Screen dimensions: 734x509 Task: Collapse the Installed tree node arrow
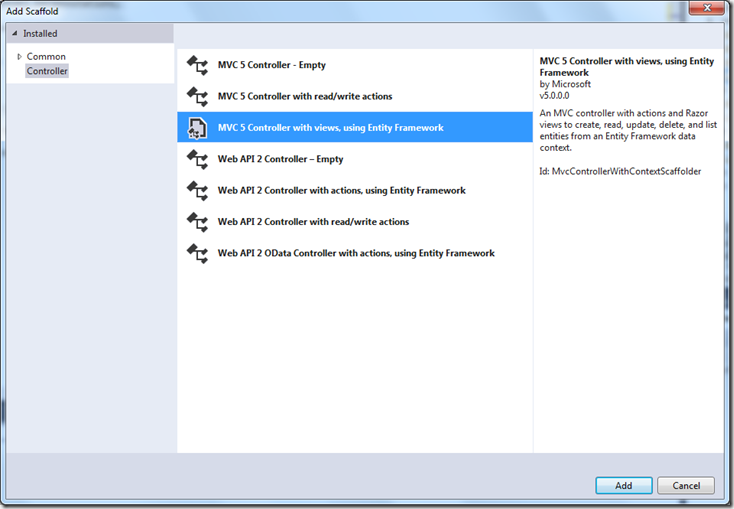pos(15,33)
